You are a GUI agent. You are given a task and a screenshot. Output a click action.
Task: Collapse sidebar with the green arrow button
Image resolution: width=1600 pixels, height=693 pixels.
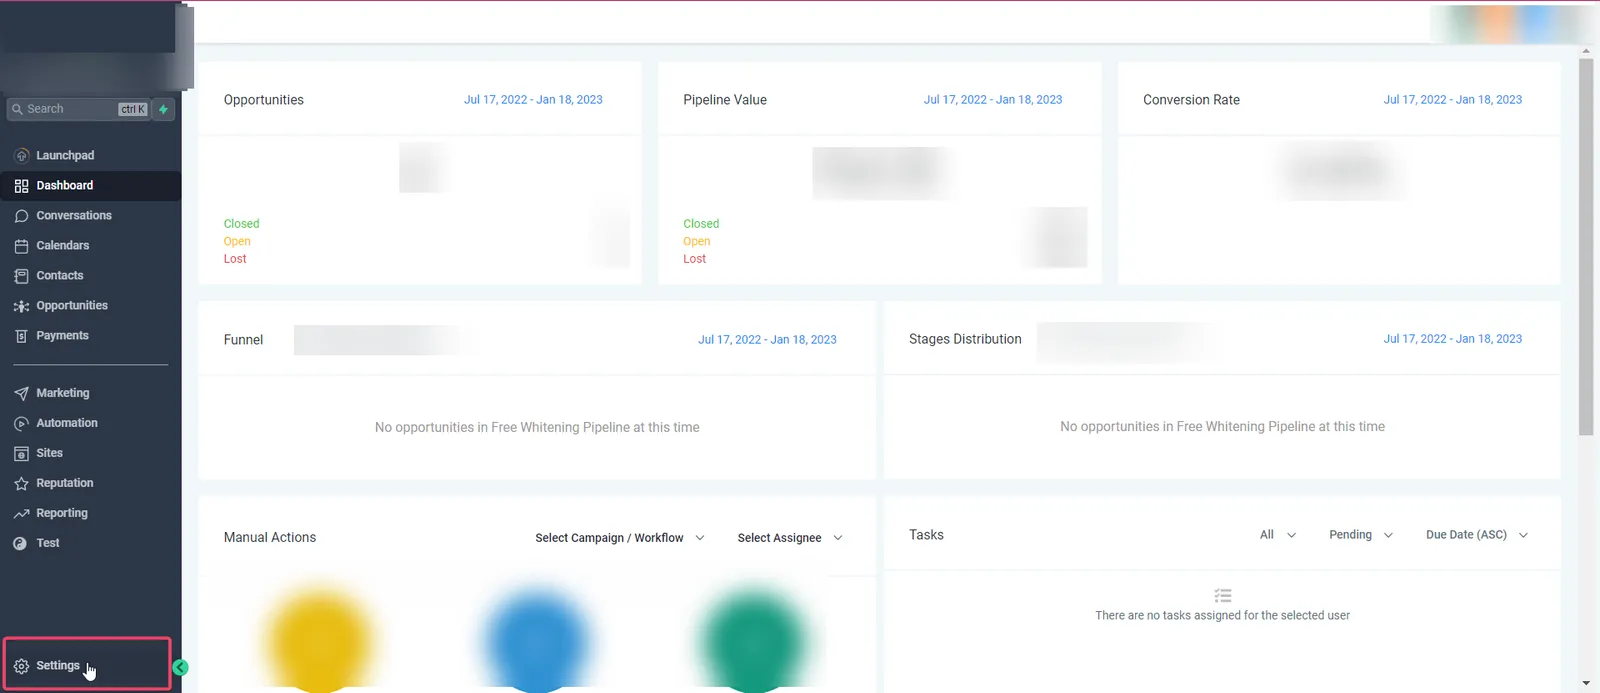(x=180, y=668)
